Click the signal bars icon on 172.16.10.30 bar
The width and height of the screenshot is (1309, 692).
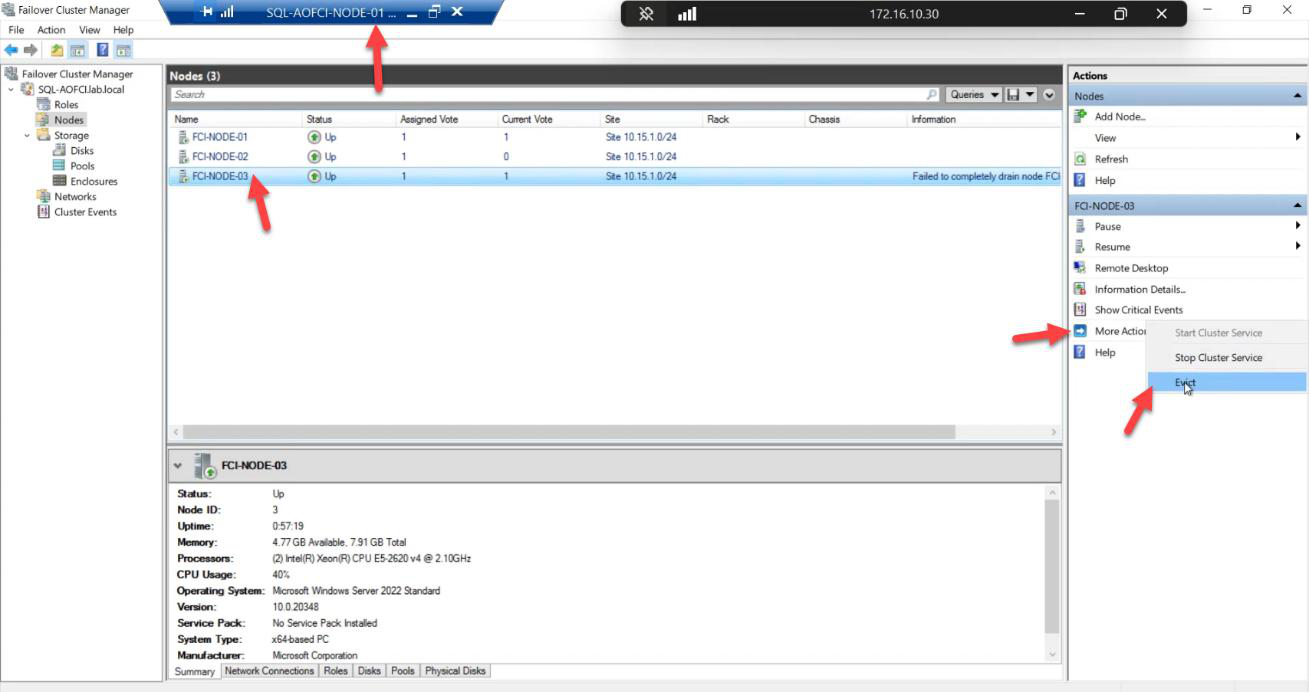(x=687, y=14)
